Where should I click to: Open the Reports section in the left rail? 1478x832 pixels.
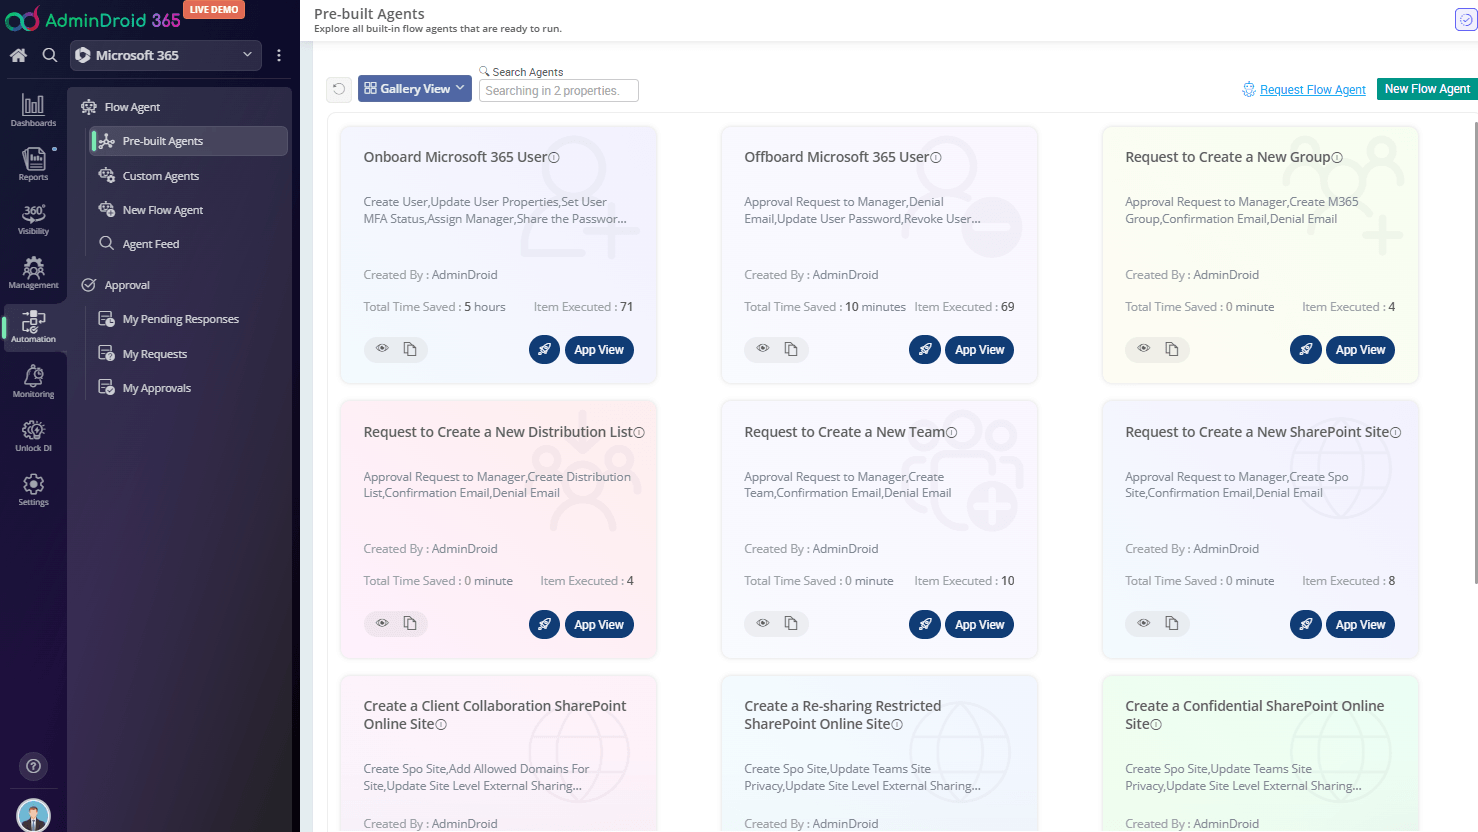pyautogui.click(x=33, y=164)
